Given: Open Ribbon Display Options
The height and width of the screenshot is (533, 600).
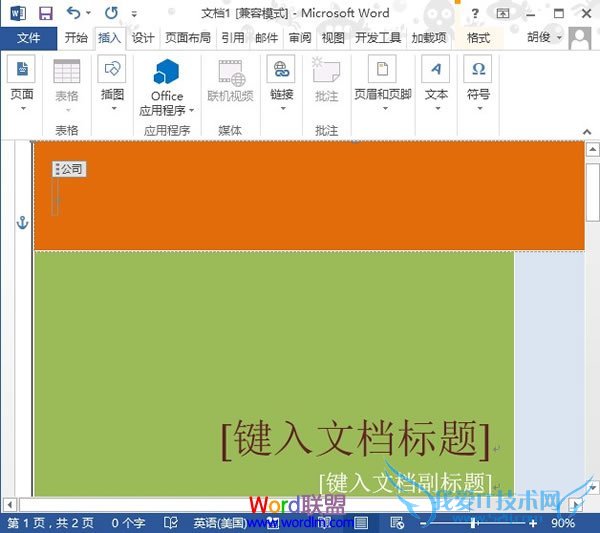Looking at the screenshot, I should click(x=502, y=14).
